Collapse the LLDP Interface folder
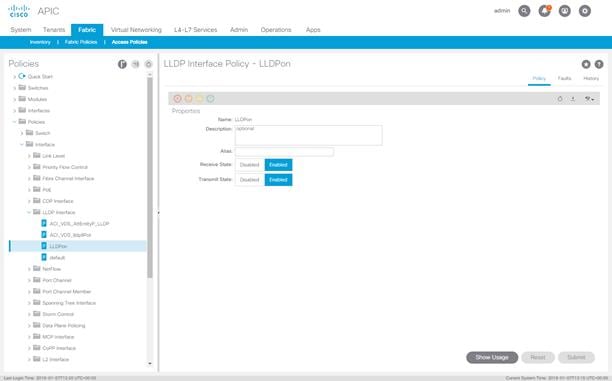 (x=29, y=212)
